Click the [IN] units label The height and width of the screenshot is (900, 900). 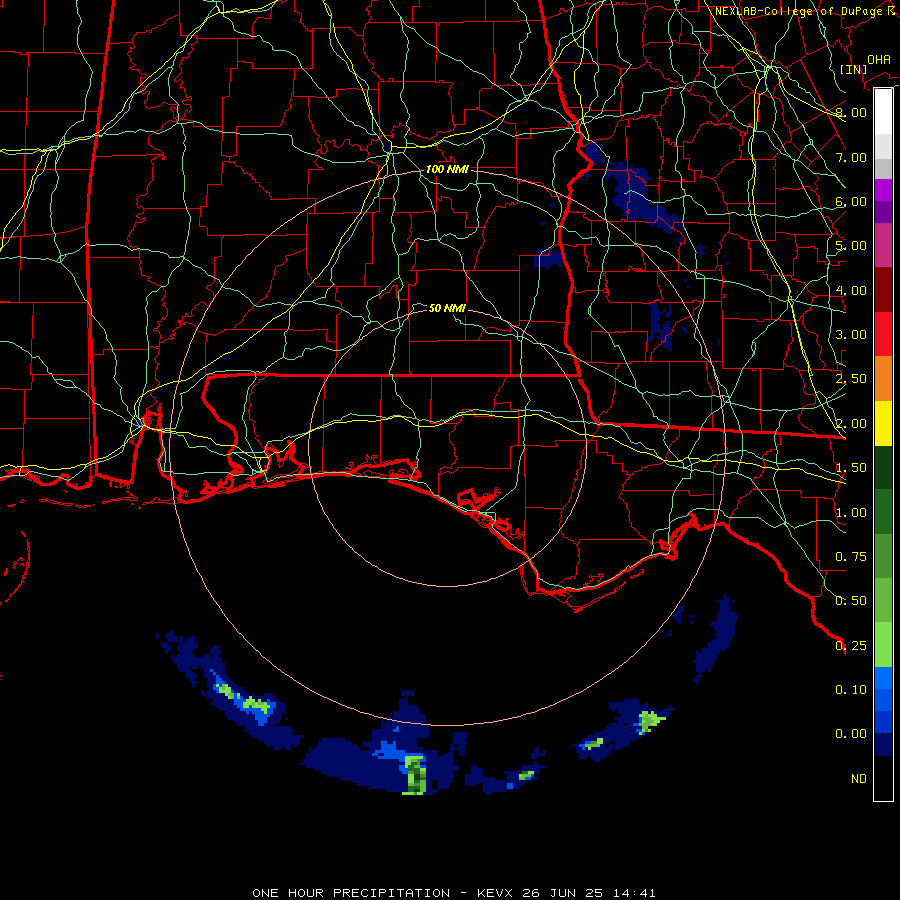click(x=854, y=69)
